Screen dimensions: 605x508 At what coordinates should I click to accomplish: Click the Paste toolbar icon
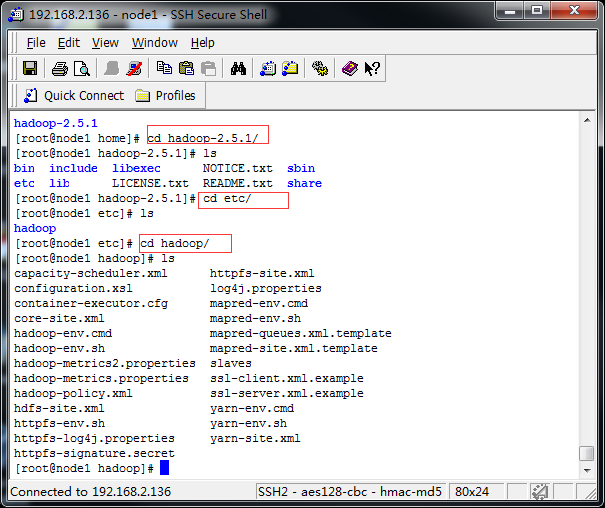[x=186, y=68]
